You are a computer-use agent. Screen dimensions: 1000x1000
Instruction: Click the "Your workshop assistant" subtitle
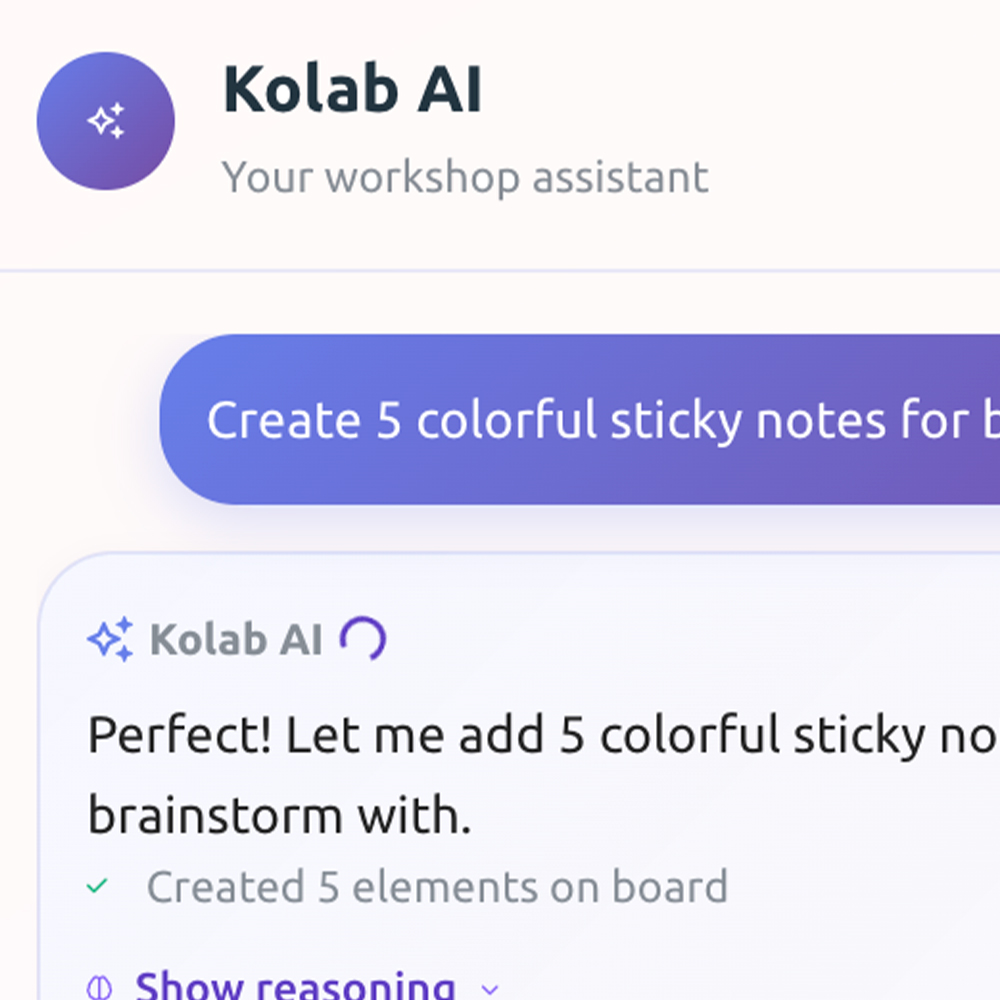click(x=465, y=177)
